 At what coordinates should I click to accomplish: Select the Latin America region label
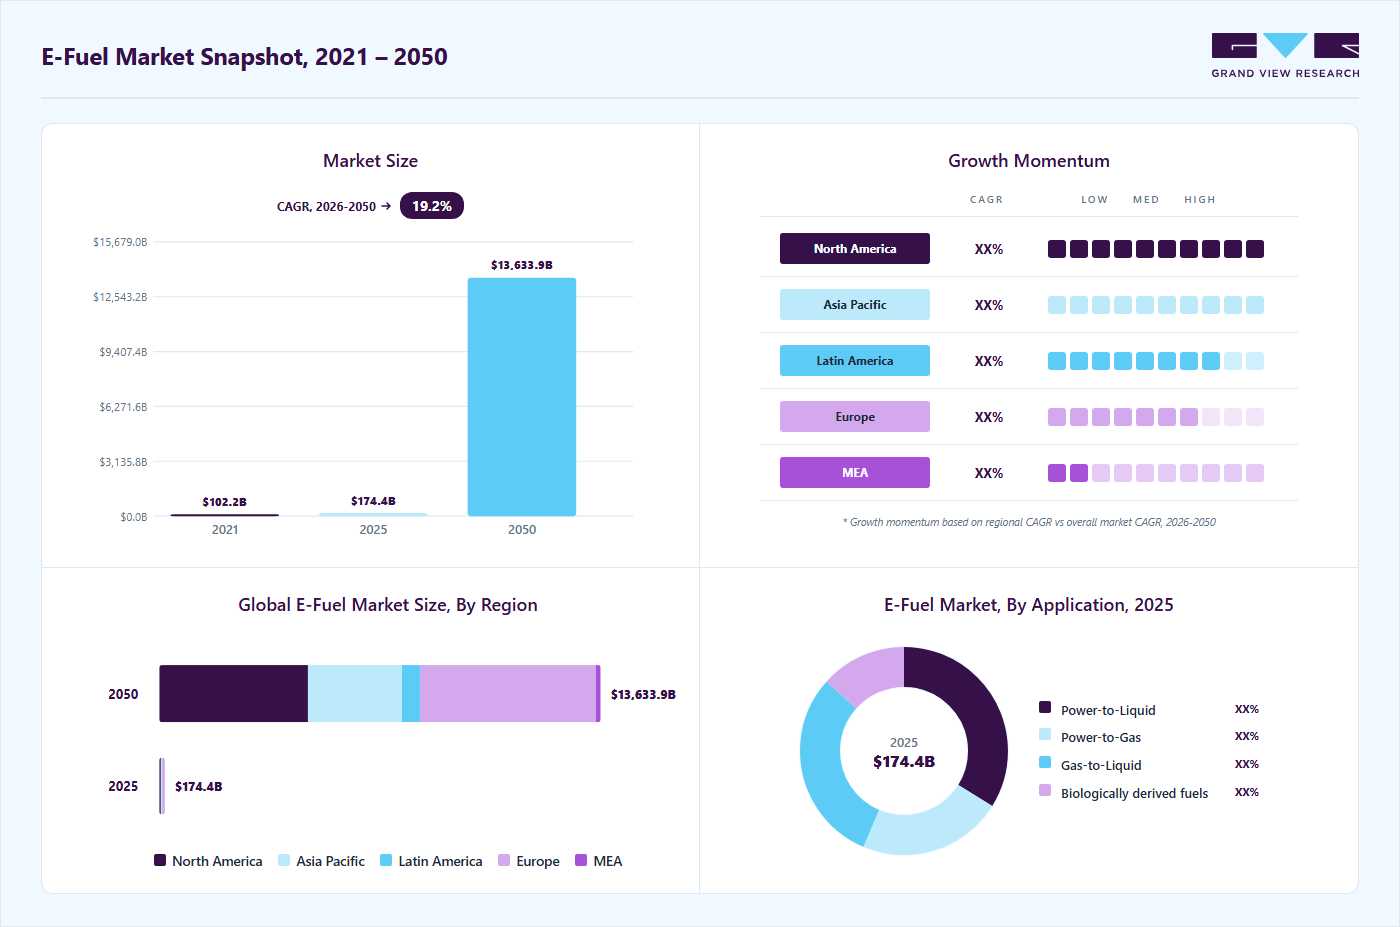coord(855,361)
